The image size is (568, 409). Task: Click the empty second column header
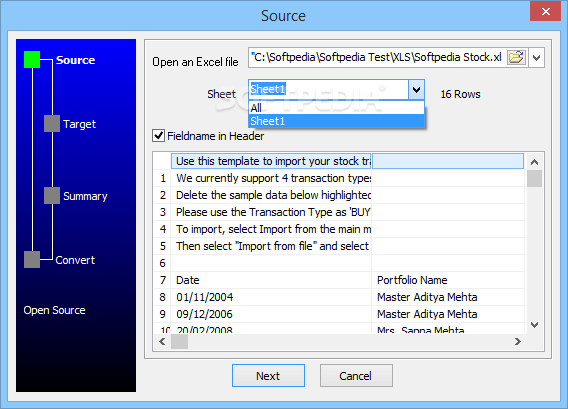click(x=448, y=161)
